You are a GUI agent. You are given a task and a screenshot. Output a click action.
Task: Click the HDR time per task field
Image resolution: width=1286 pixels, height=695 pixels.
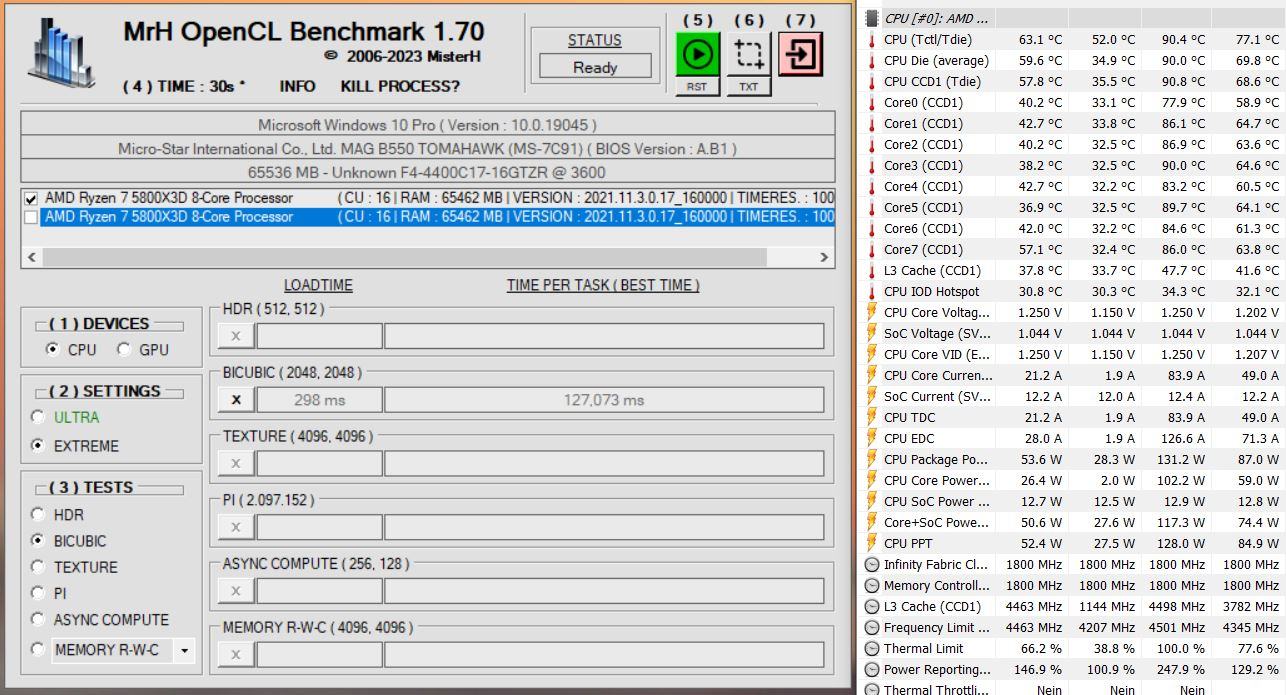604,336
